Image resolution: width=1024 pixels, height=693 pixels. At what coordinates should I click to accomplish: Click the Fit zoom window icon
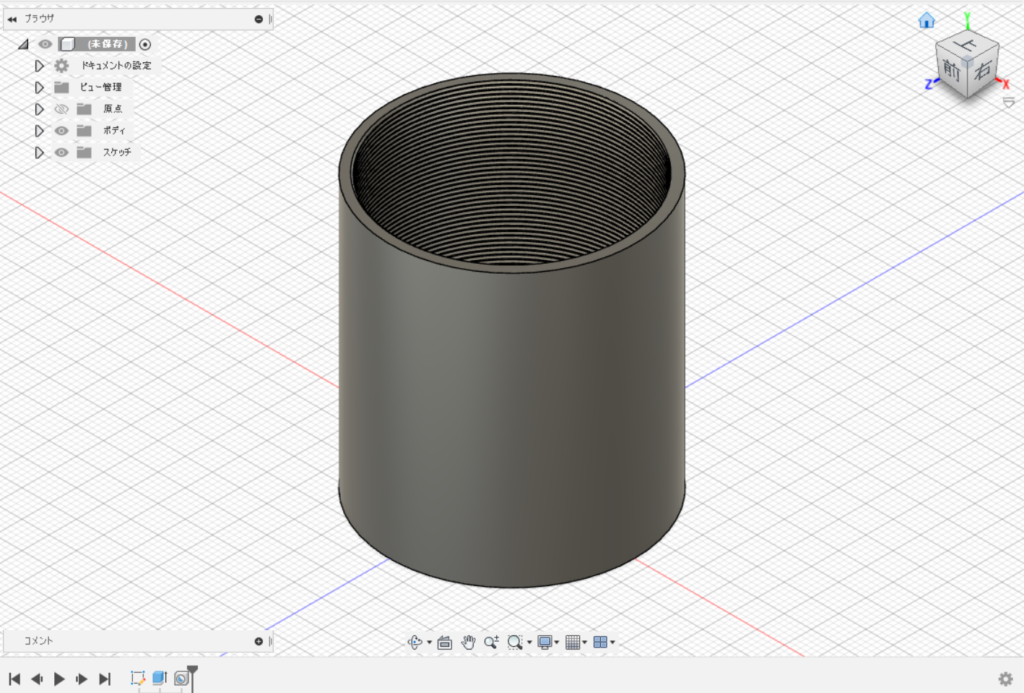pyautogui.click(x=514, y=642)
